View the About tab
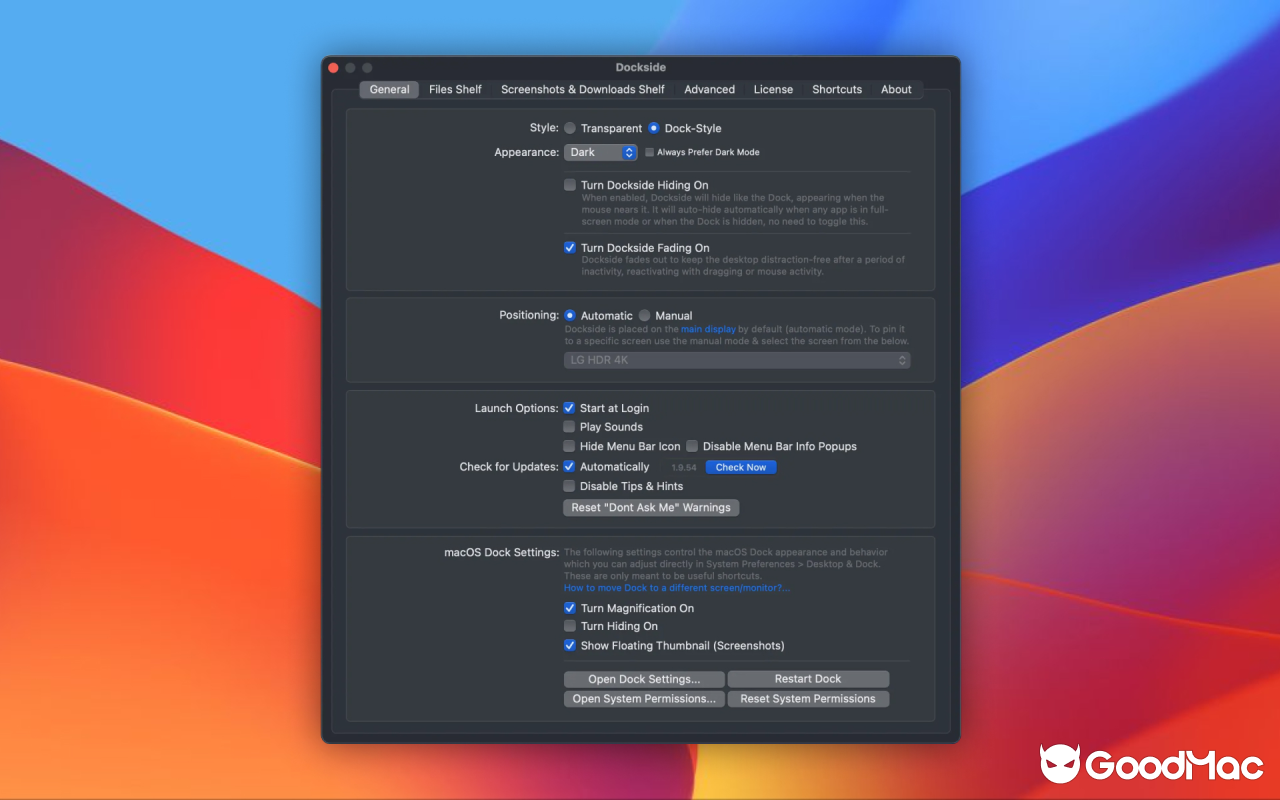 coord(895,89)
